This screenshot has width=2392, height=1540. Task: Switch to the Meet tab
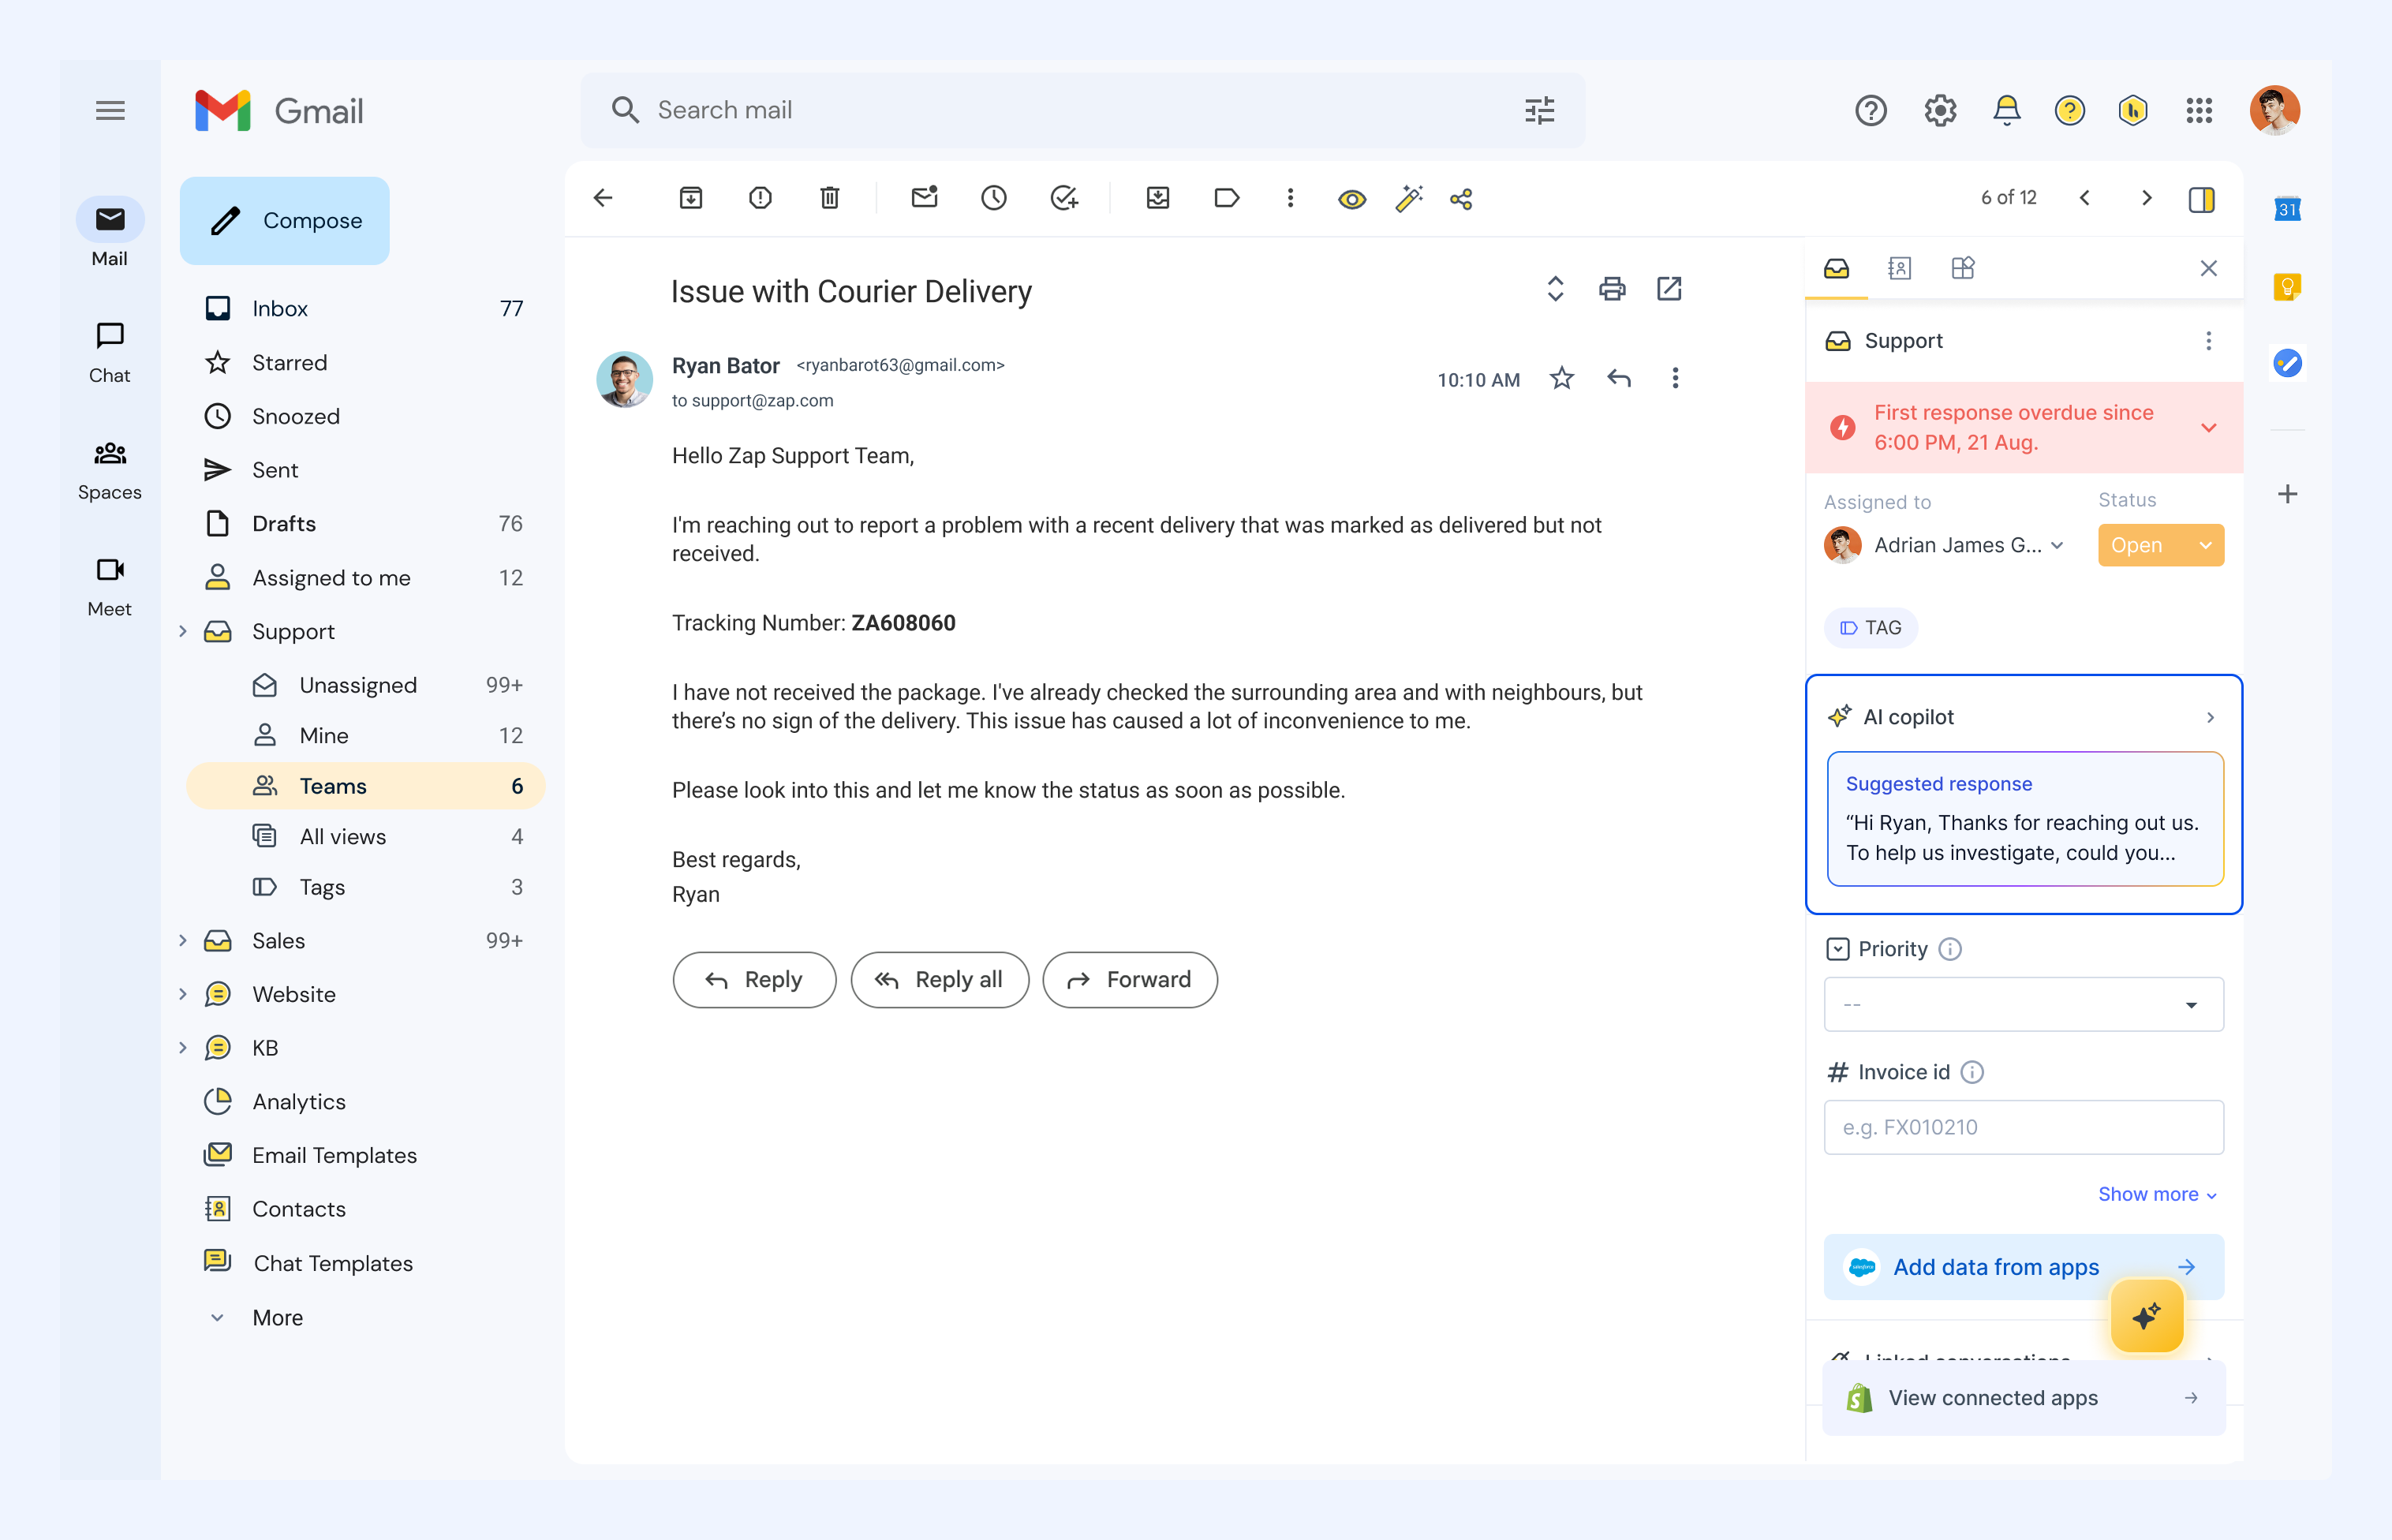point(110,586)
